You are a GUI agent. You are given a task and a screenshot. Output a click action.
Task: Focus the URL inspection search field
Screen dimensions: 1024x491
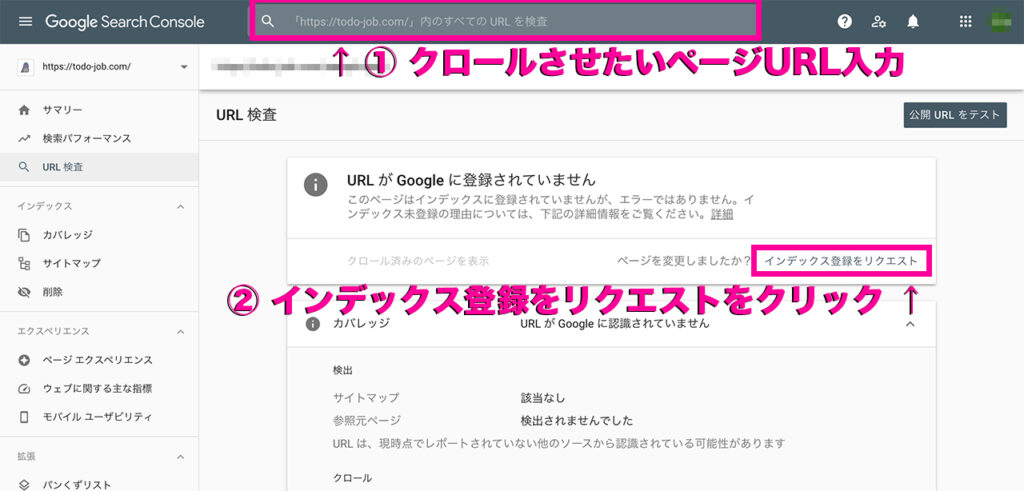tap(504, 22)
